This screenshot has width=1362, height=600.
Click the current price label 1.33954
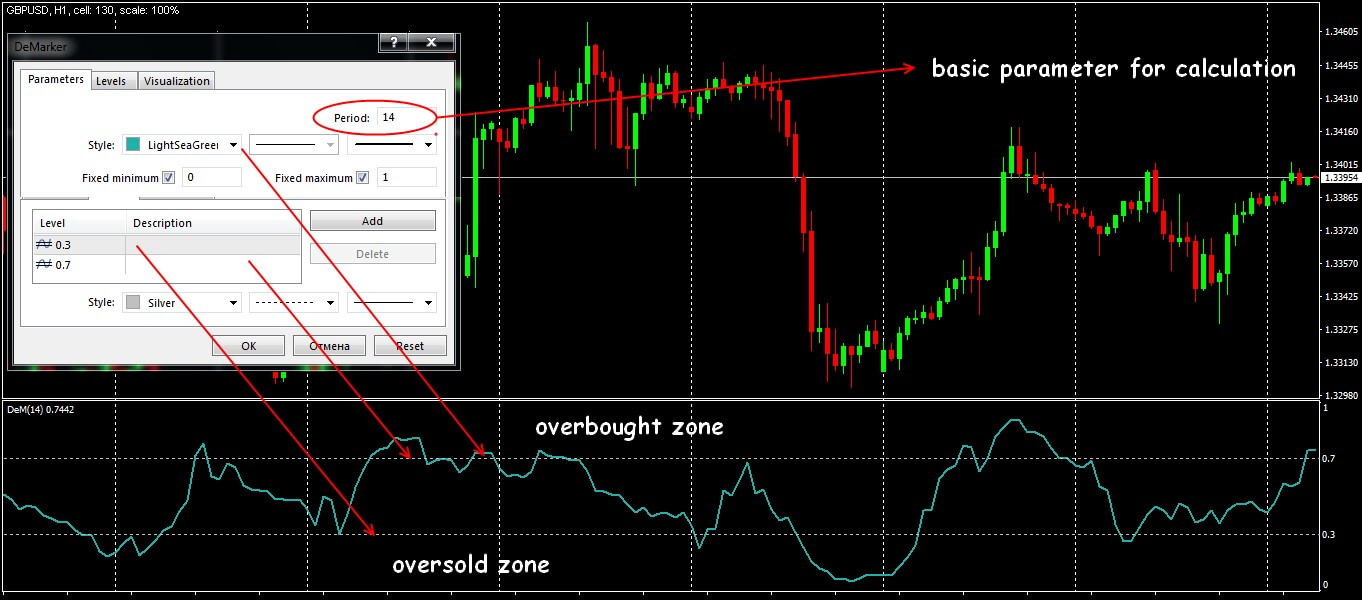pyautogui.click(x=1339, y=178)
